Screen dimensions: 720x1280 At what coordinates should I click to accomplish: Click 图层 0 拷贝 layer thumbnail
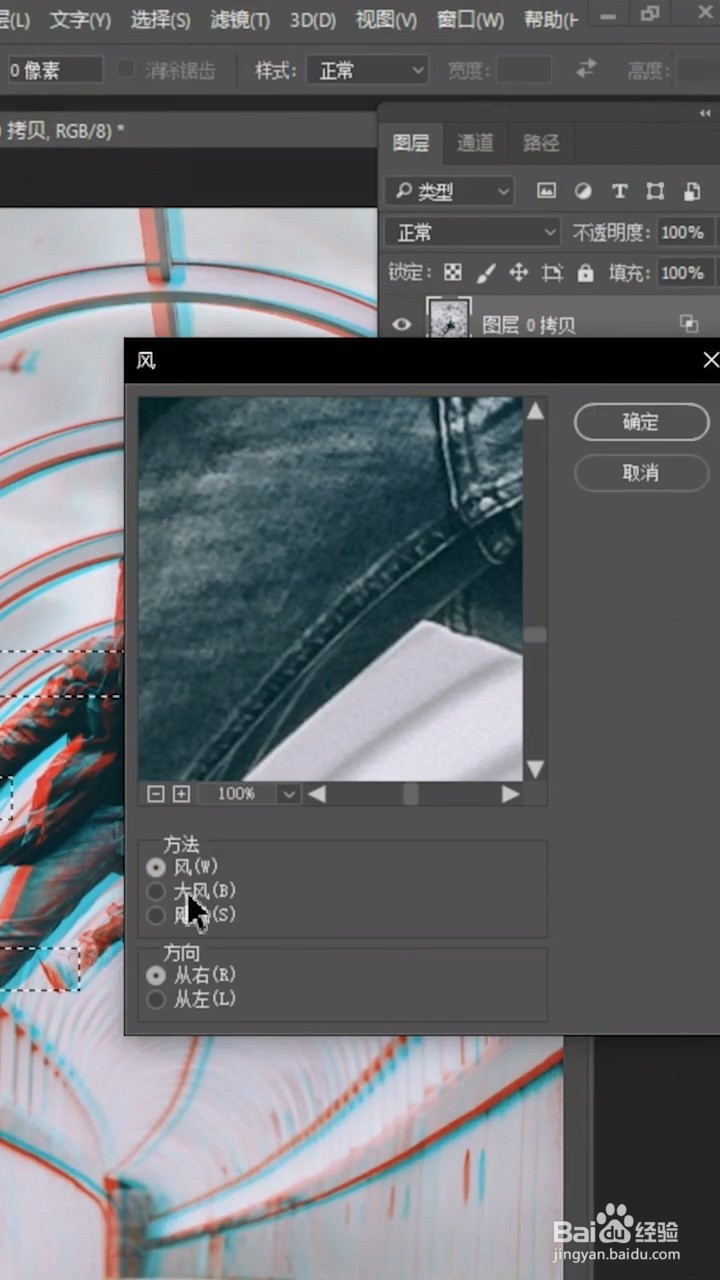449,319
